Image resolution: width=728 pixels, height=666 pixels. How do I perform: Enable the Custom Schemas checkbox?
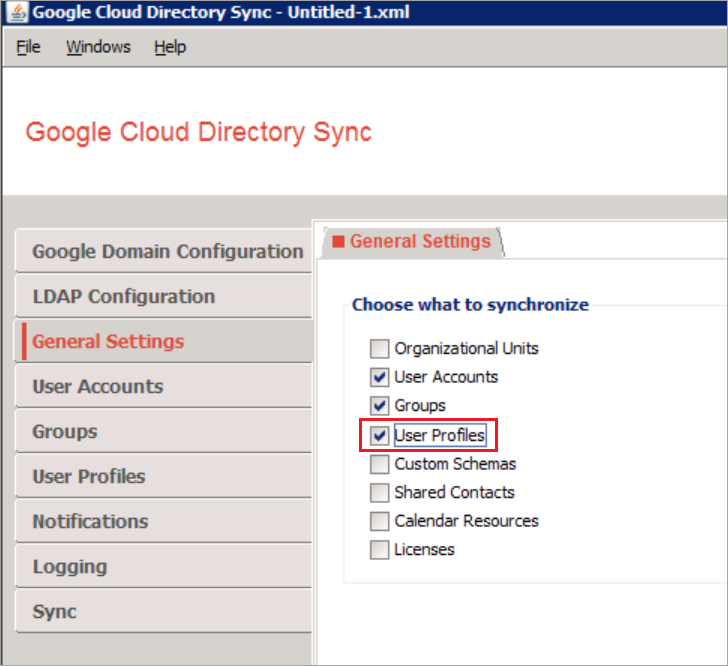379,464
